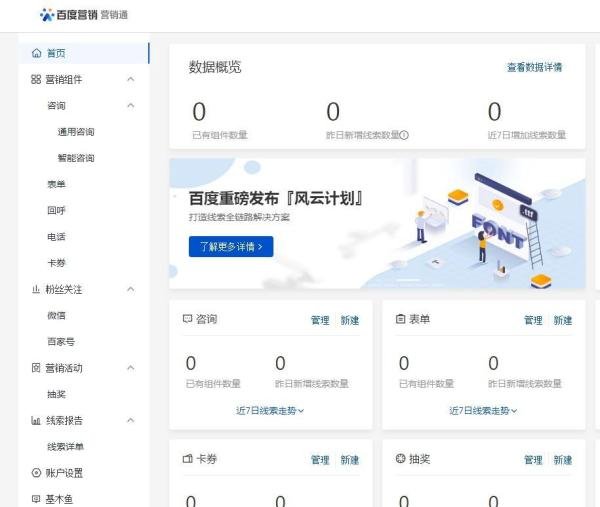The width and height of the screenshot is (600, 507).
Task: Expand 近7日线索走势 on 咨询 card
Action: (270, 411)
